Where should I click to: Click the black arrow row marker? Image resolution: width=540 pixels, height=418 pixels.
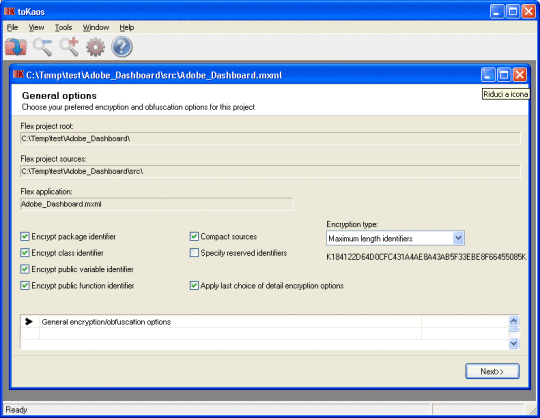(x=29, y=321)
